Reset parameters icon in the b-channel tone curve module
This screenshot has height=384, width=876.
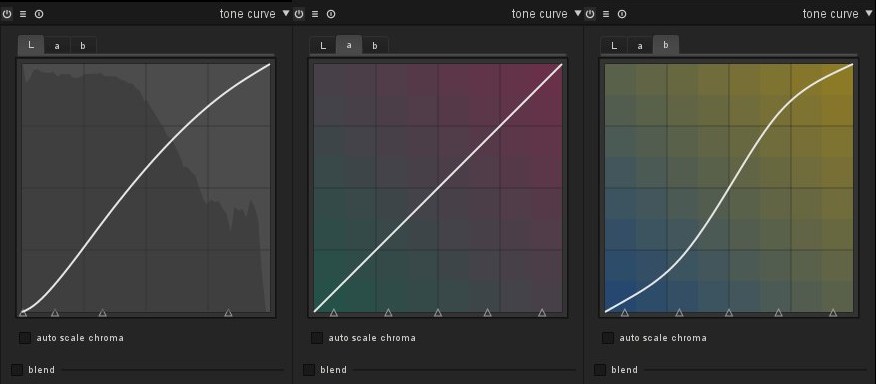(x=622, y=14)
